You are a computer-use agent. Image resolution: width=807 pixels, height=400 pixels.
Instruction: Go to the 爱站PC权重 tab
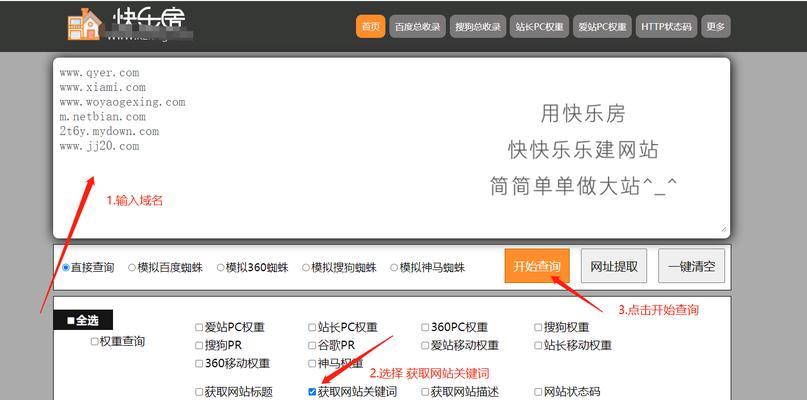point(602,27)
